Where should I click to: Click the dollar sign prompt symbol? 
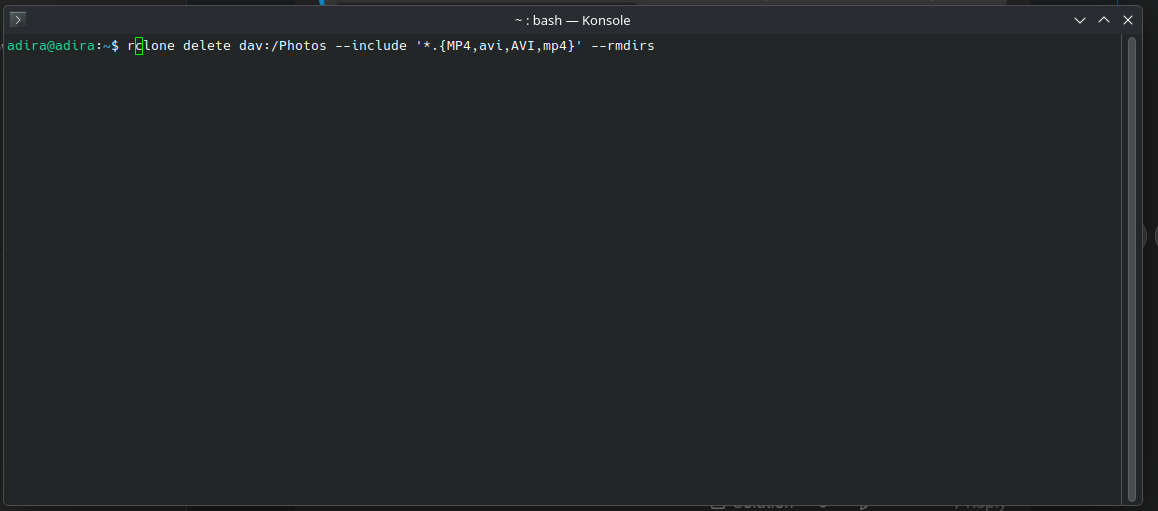114,46
